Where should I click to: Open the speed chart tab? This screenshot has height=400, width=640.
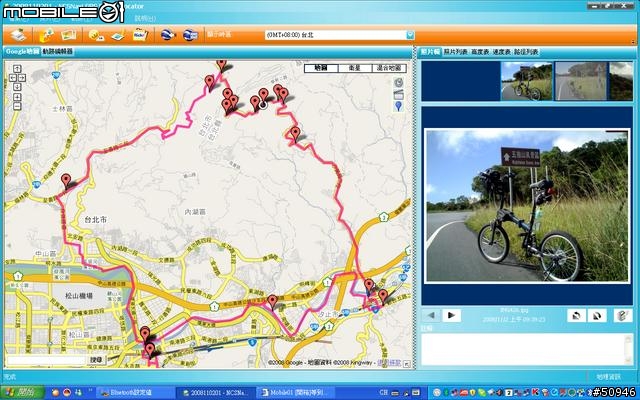tap(502, 52)
